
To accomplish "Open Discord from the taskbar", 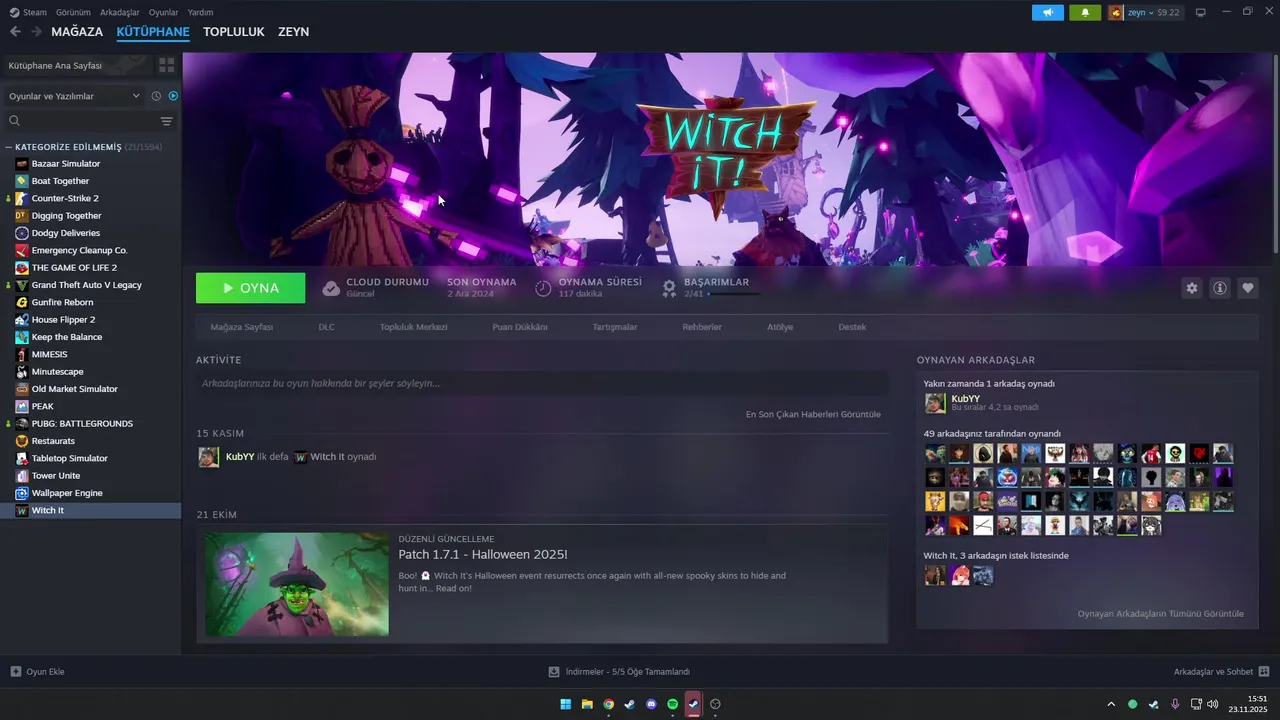I will [651, 704].
